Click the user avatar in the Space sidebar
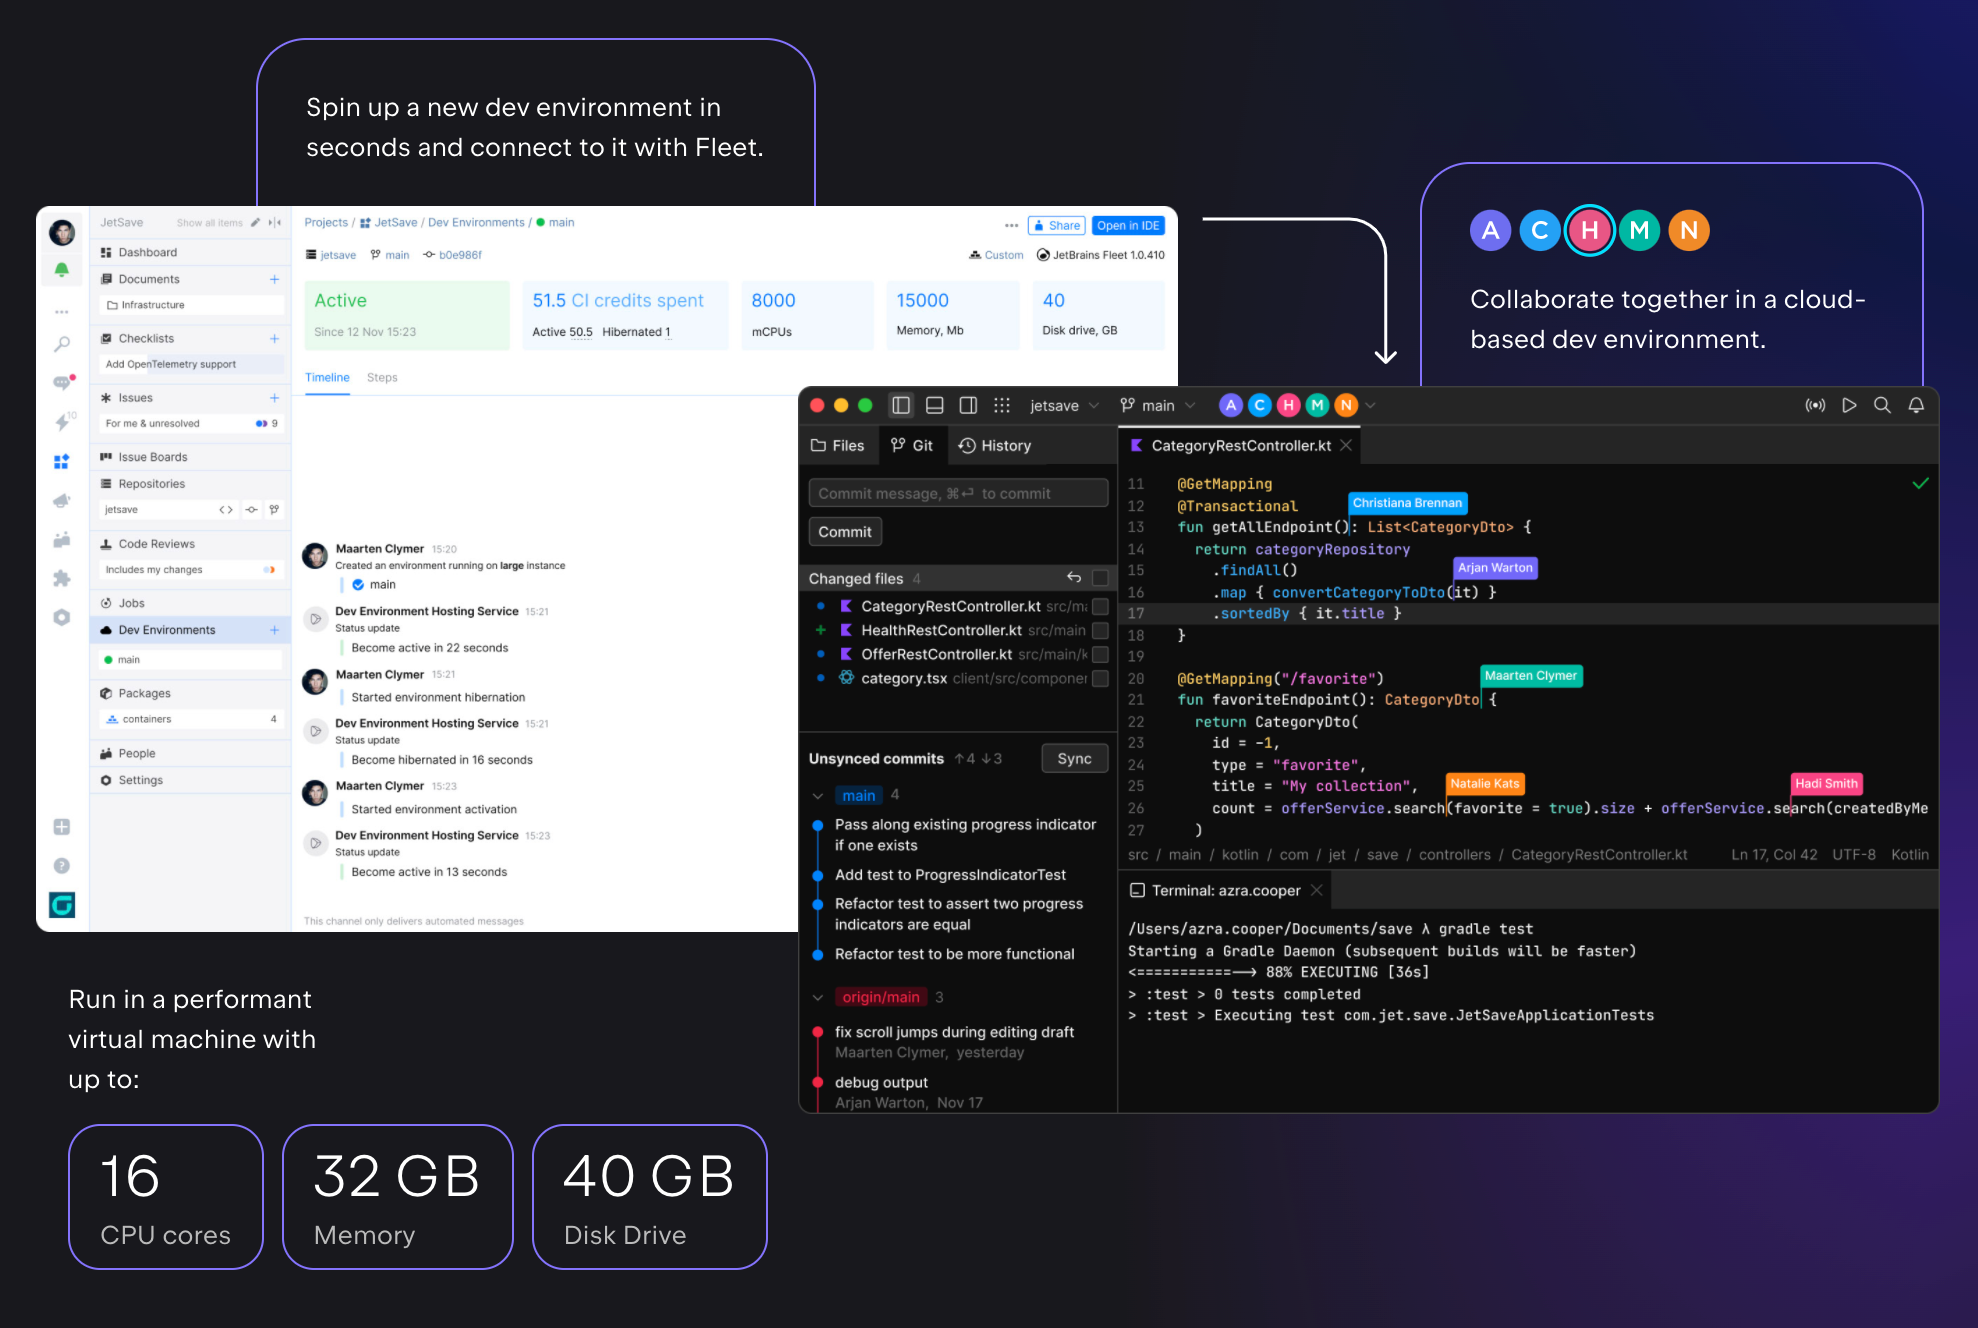Screen dimensions: 1978x1328 pyautogui.click(x=62, y=232)
